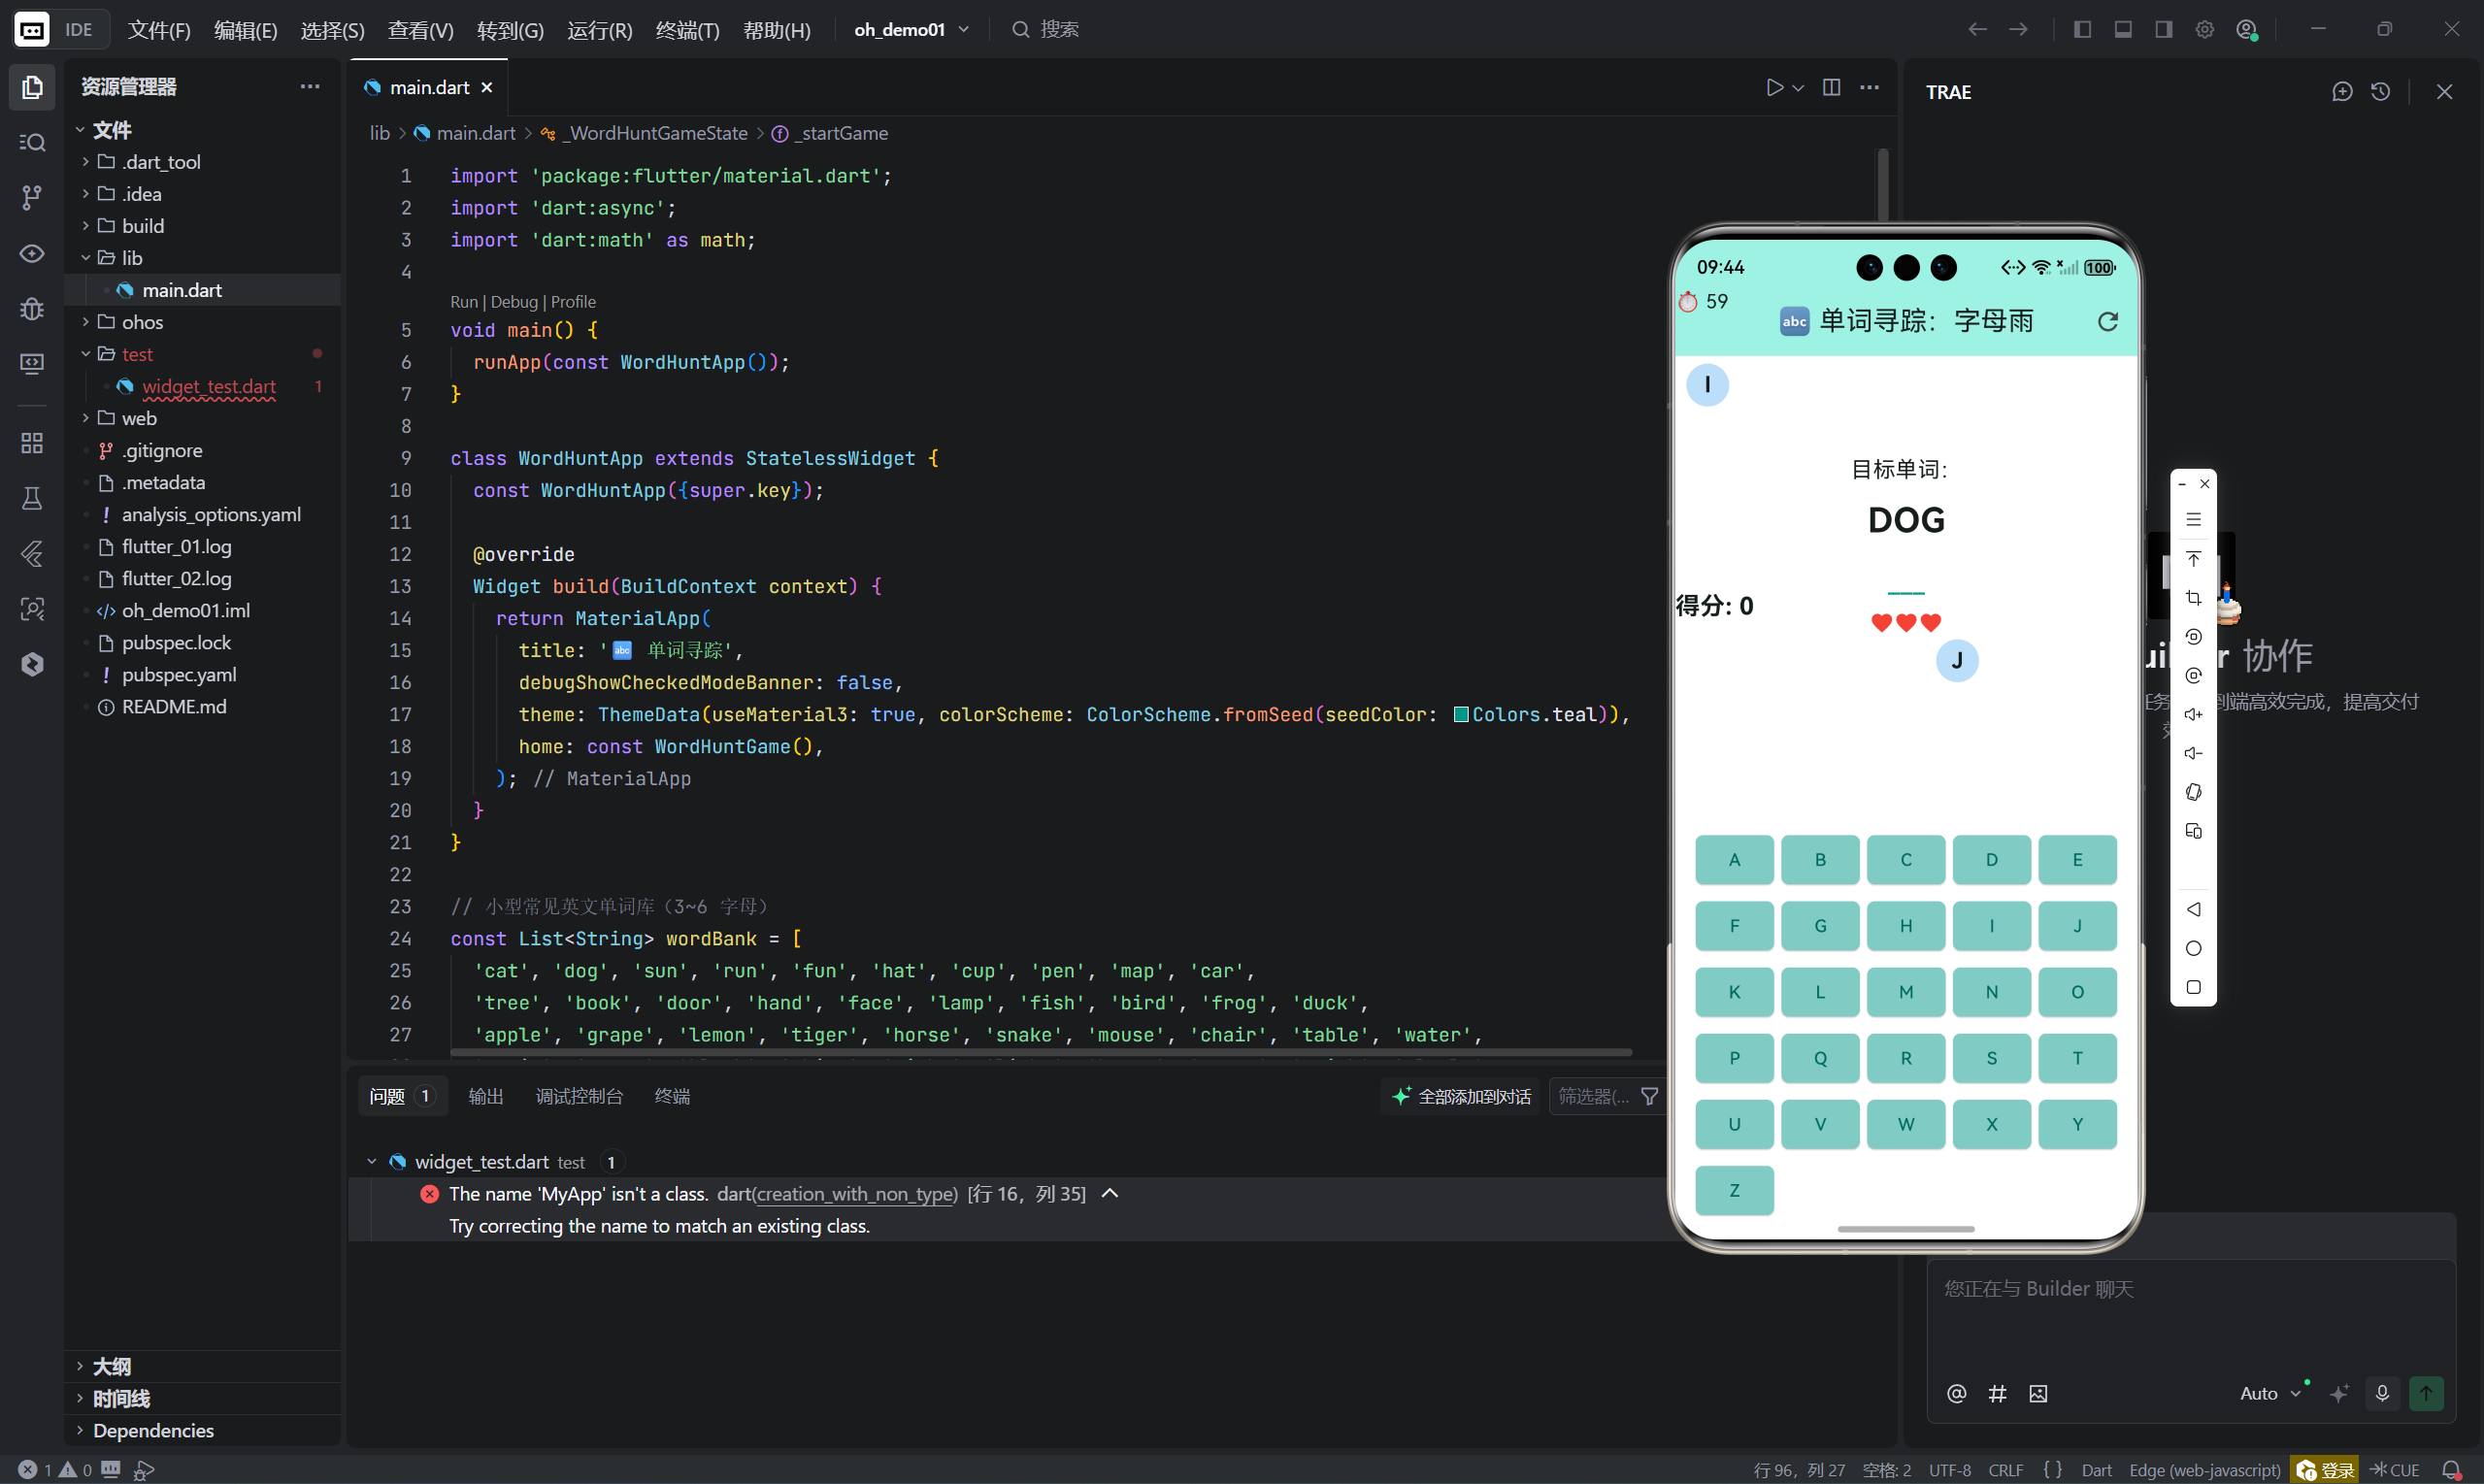Toggle the bottom panel layout icon
Image resolution: width=2484 pixels, height=1484 pixels.
click(x=2122, y=30)
